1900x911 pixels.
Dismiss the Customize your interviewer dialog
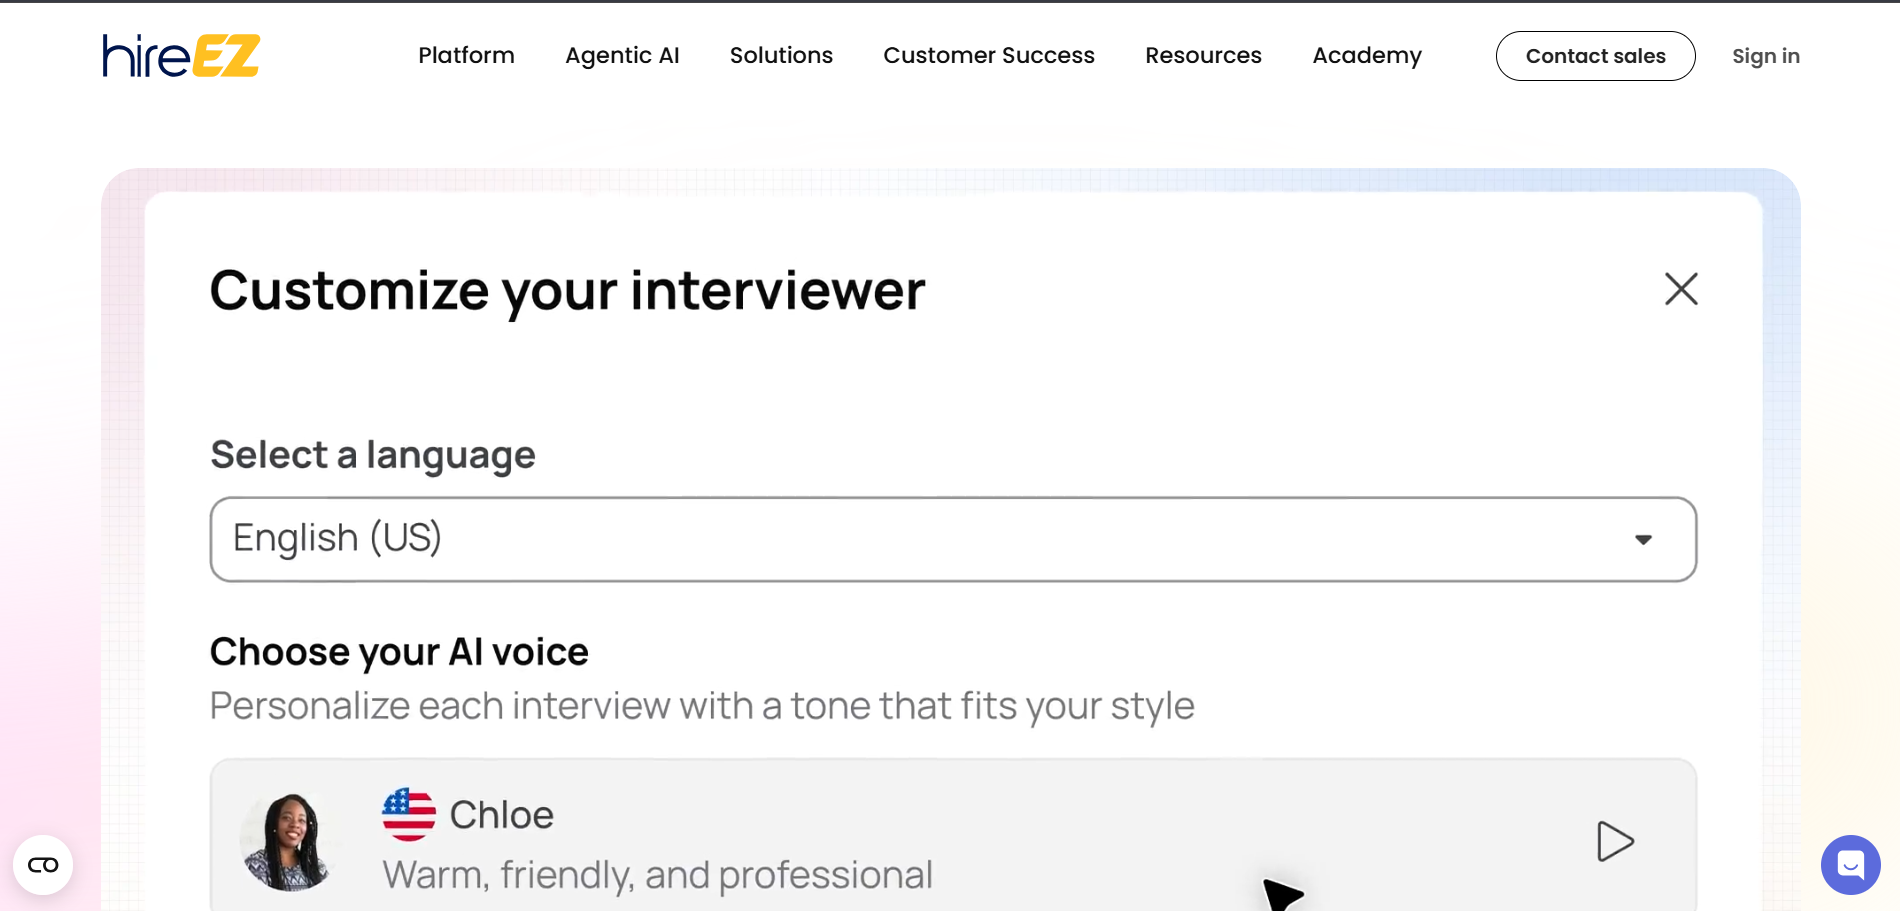point(1681,289)
